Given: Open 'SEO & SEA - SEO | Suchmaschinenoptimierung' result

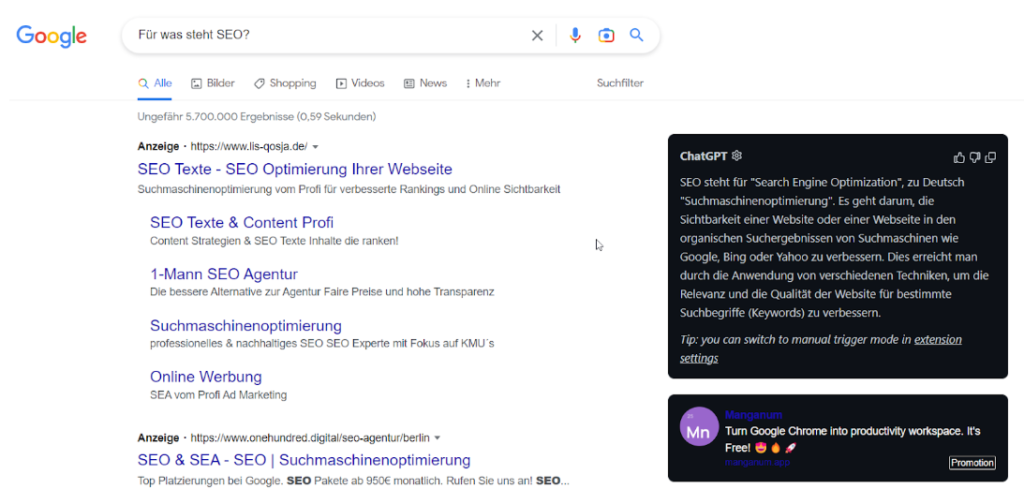Looking at the screenshot, I should (x=304, y=460).
